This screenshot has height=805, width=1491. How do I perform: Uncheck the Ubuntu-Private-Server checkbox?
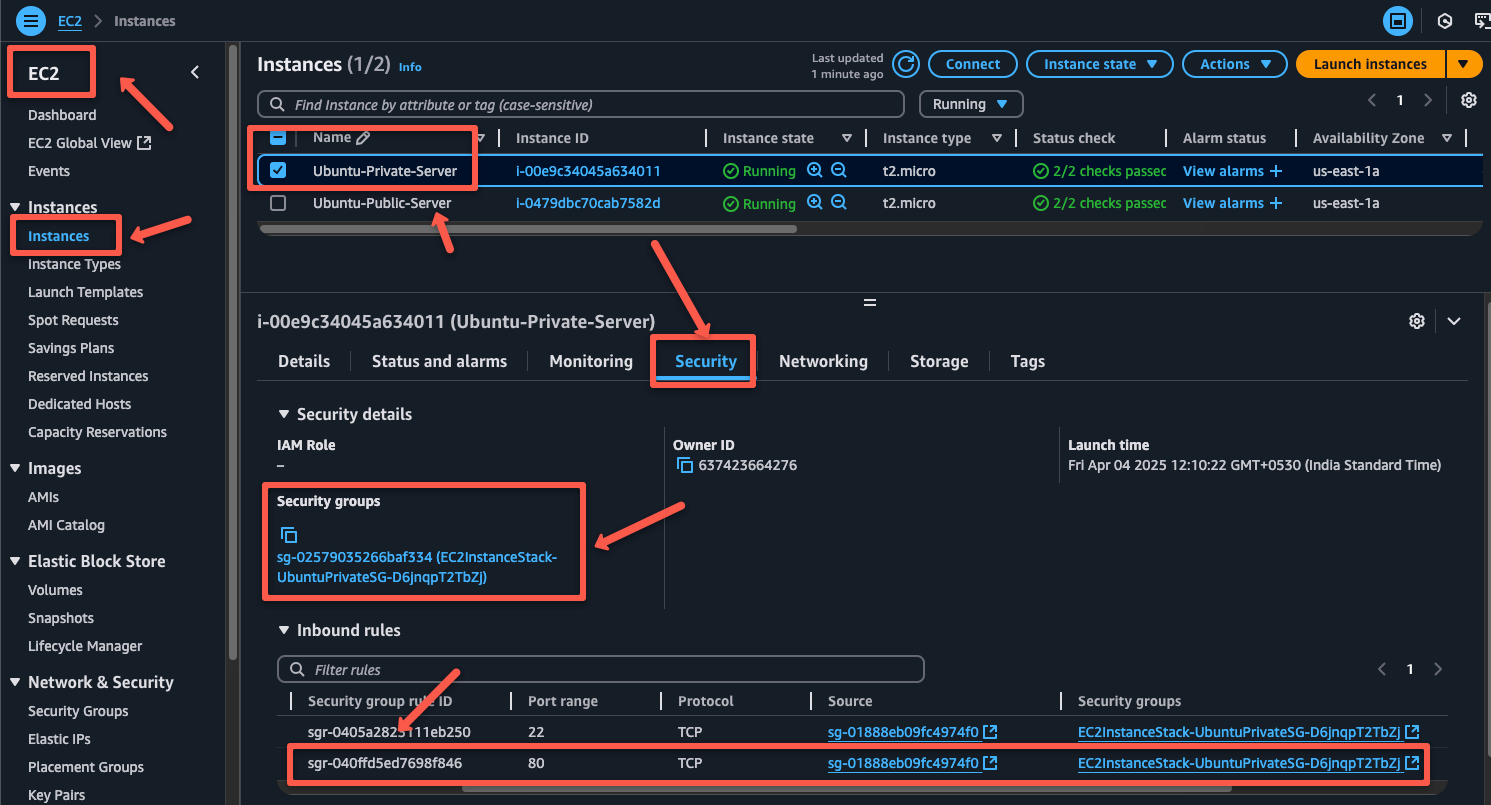(x=278, y=171)
